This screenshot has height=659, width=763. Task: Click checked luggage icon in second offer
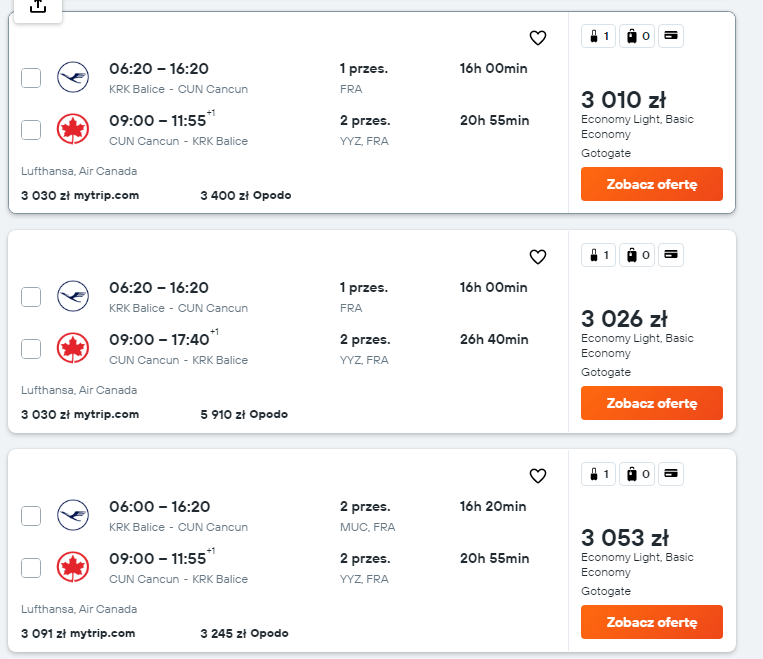point(637,255)
